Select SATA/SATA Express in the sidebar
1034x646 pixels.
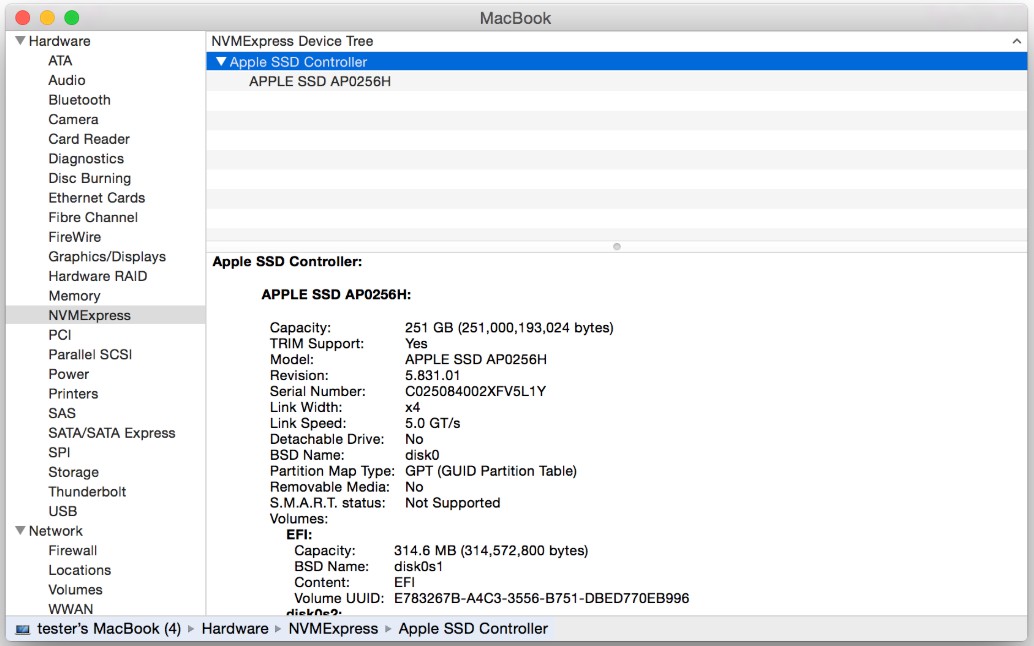(x=111, y=433)
